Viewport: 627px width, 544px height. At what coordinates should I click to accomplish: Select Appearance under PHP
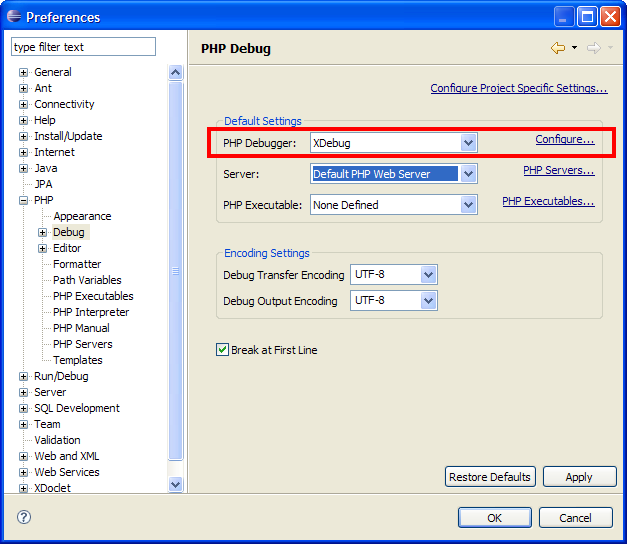[x=82, y=216]
